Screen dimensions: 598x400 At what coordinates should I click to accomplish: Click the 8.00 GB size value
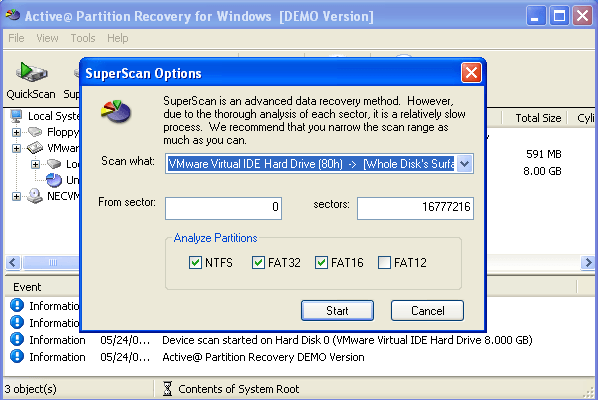[x=542, y=171]
